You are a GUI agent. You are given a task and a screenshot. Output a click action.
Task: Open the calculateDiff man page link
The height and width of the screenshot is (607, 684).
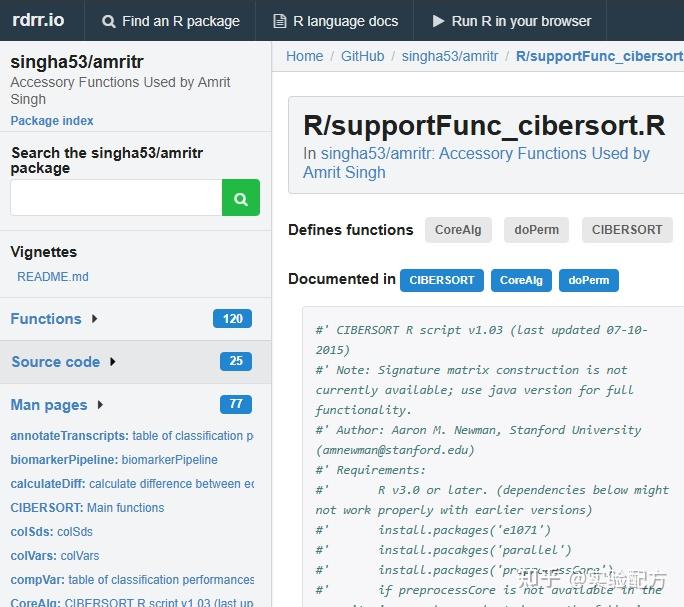(48, 484)
